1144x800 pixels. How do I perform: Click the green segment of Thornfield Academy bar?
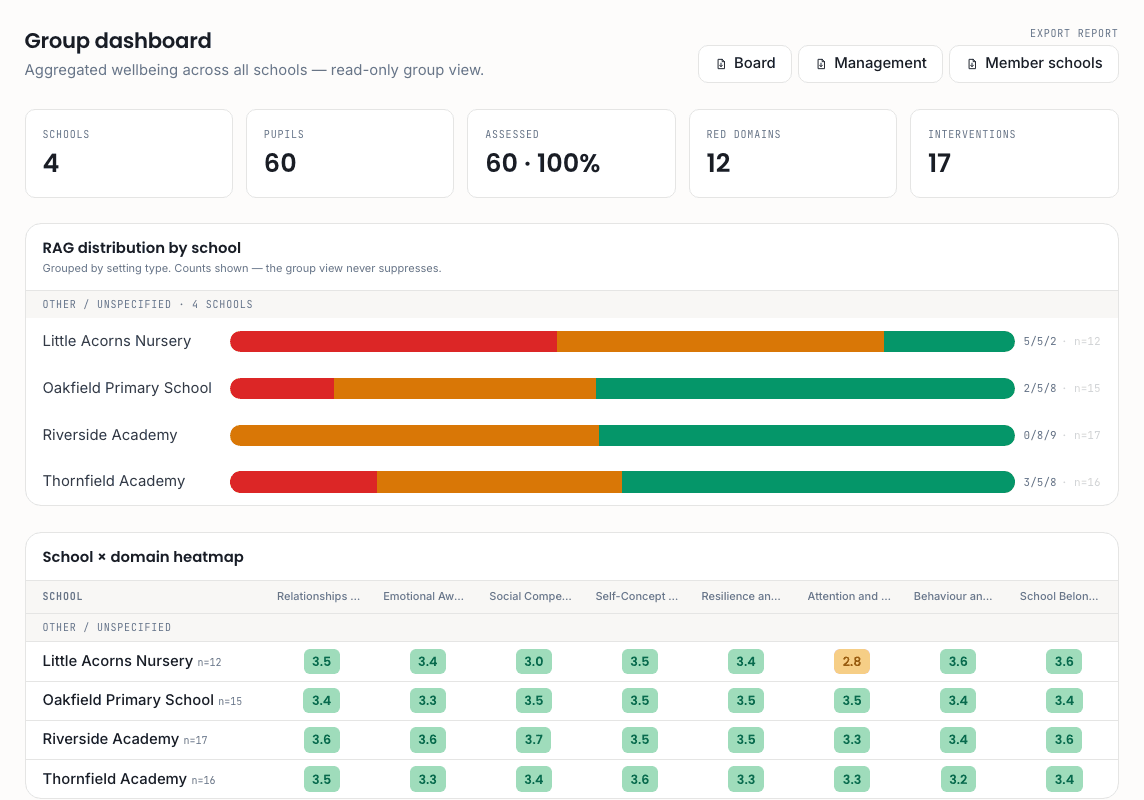tap(819, 482)
